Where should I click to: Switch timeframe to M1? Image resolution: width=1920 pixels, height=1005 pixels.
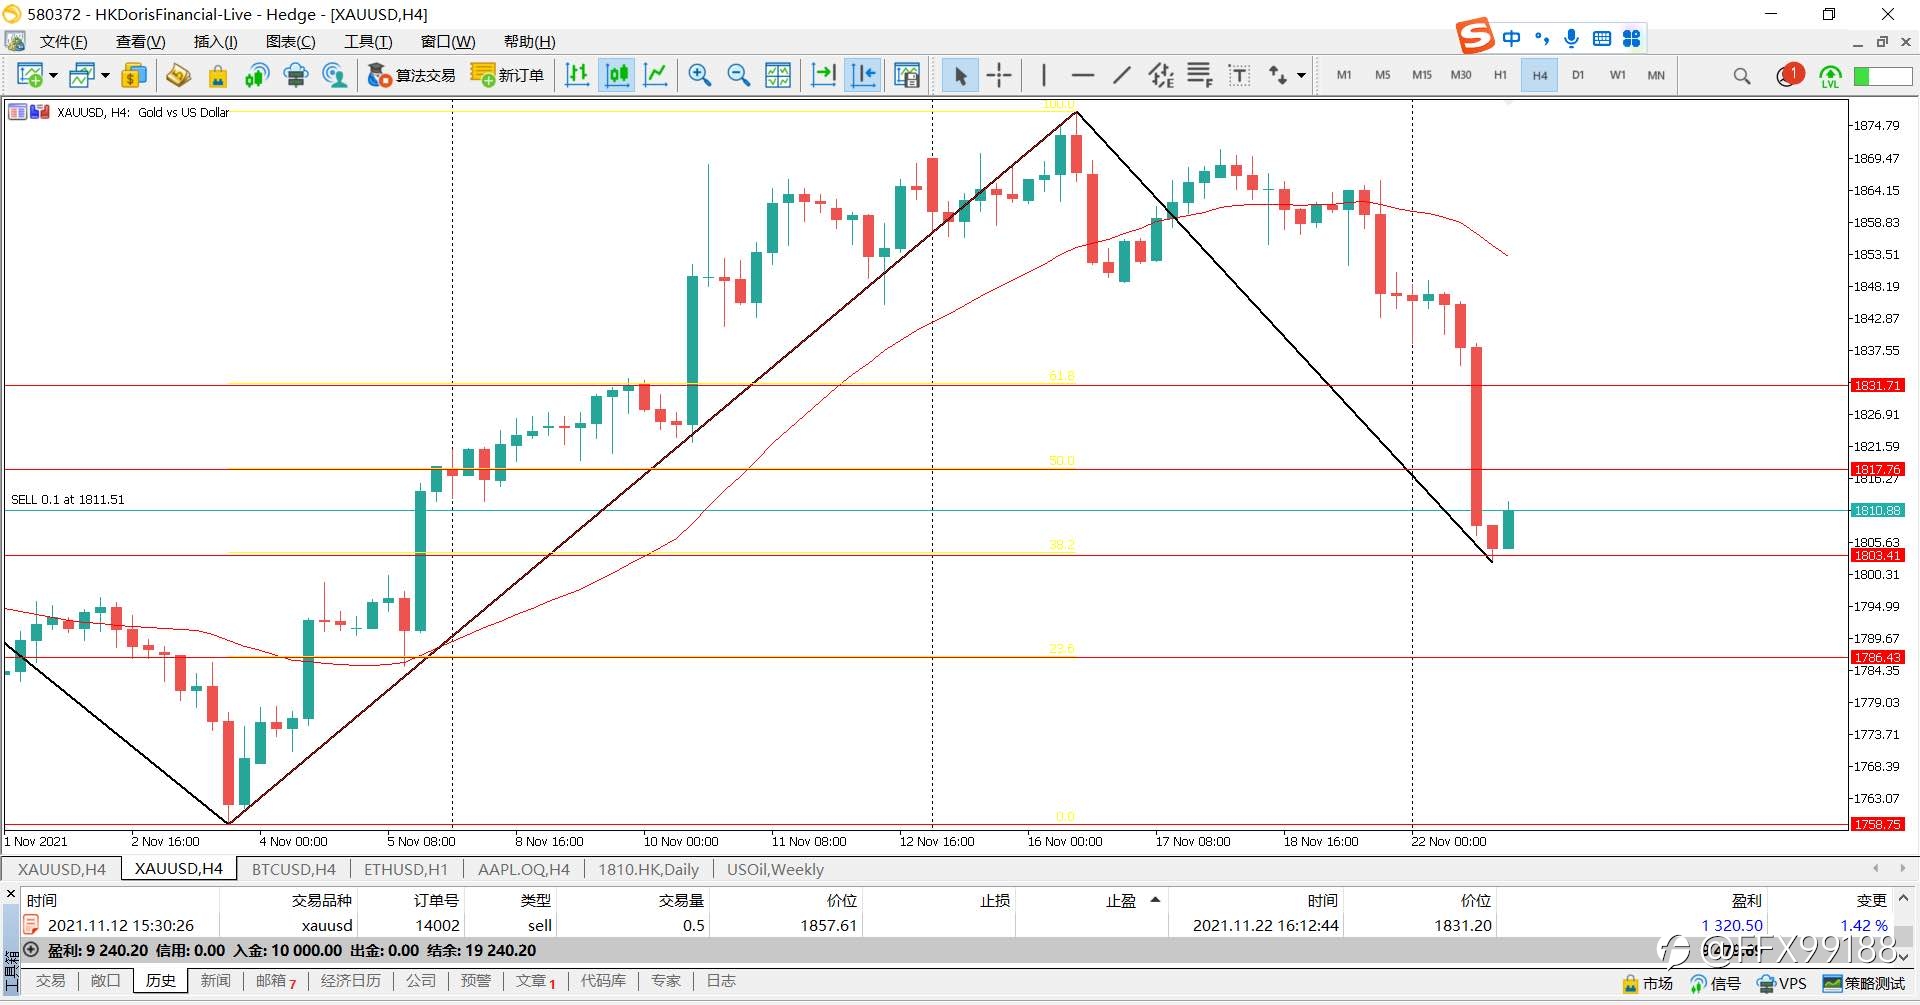tap(1344, 75)
